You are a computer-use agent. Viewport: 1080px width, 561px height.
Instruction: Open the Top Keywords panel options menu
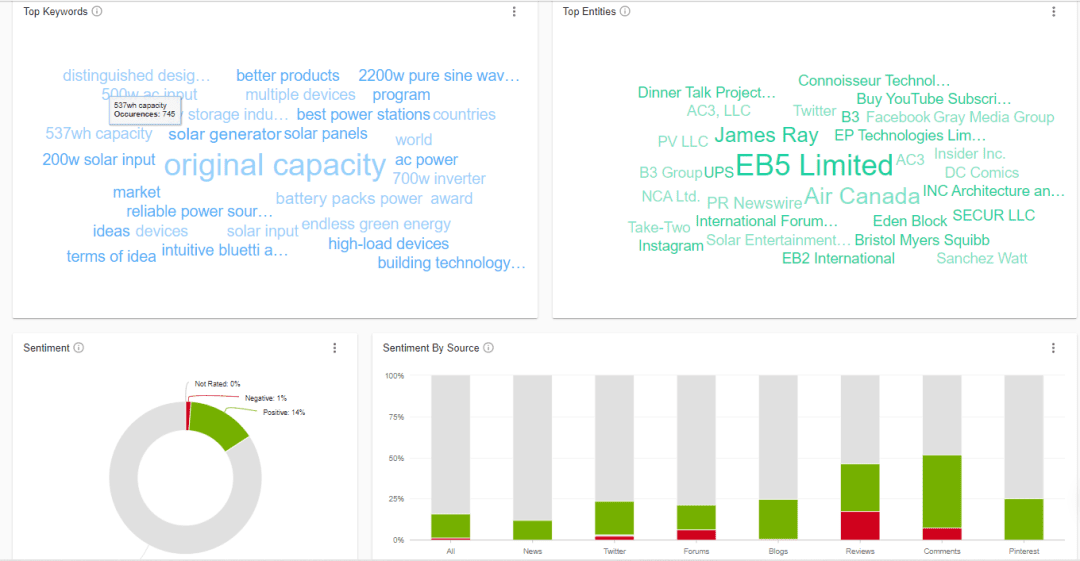(514, 12)
